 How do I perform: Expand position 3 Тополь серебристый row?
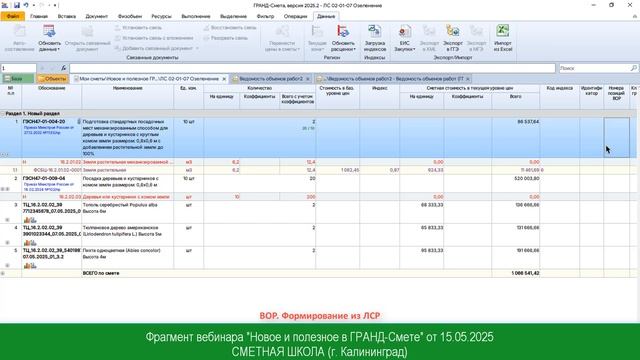coord(7,220)
